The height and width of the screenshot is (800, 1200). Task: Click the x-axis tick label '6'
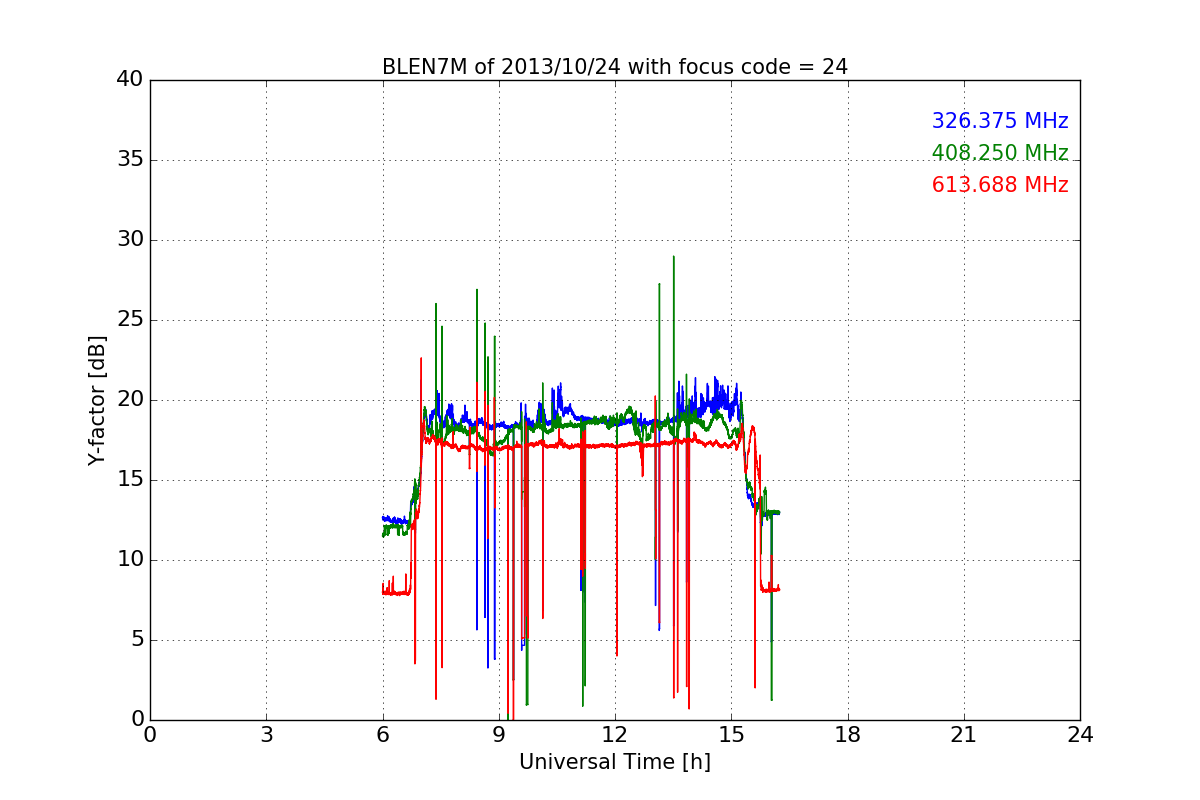pos(382,735)
